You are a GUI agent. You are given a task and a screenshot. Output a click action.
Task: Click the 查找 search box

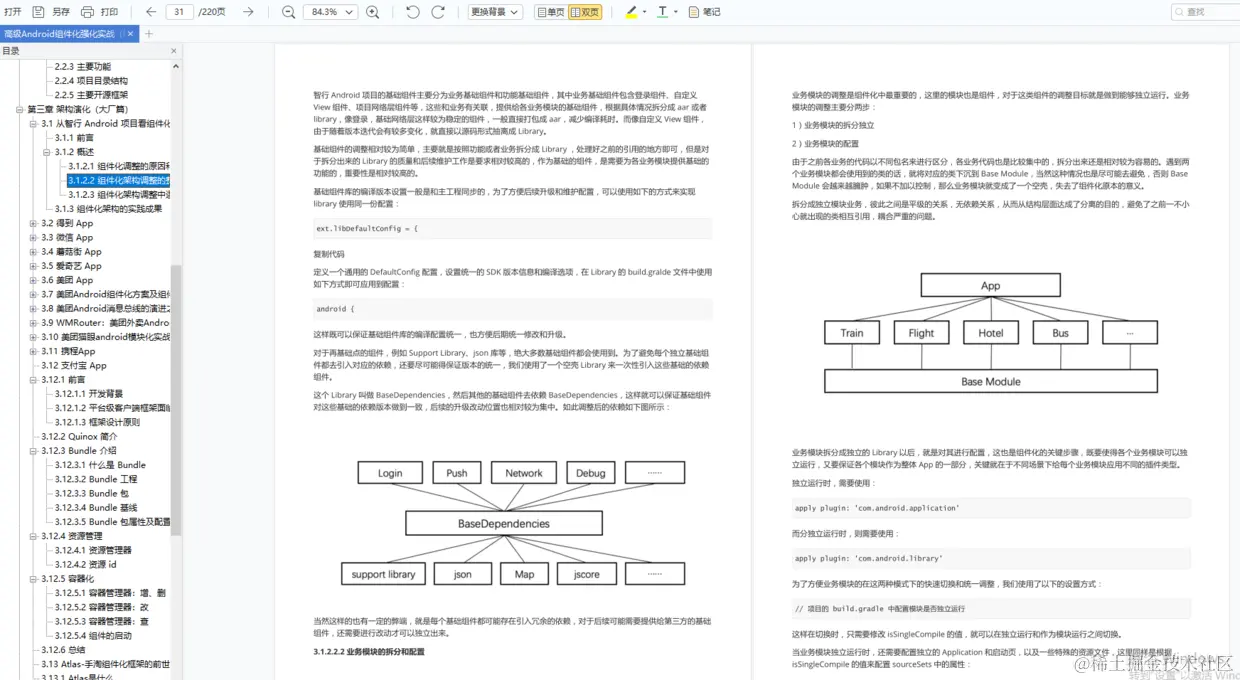1206,12
